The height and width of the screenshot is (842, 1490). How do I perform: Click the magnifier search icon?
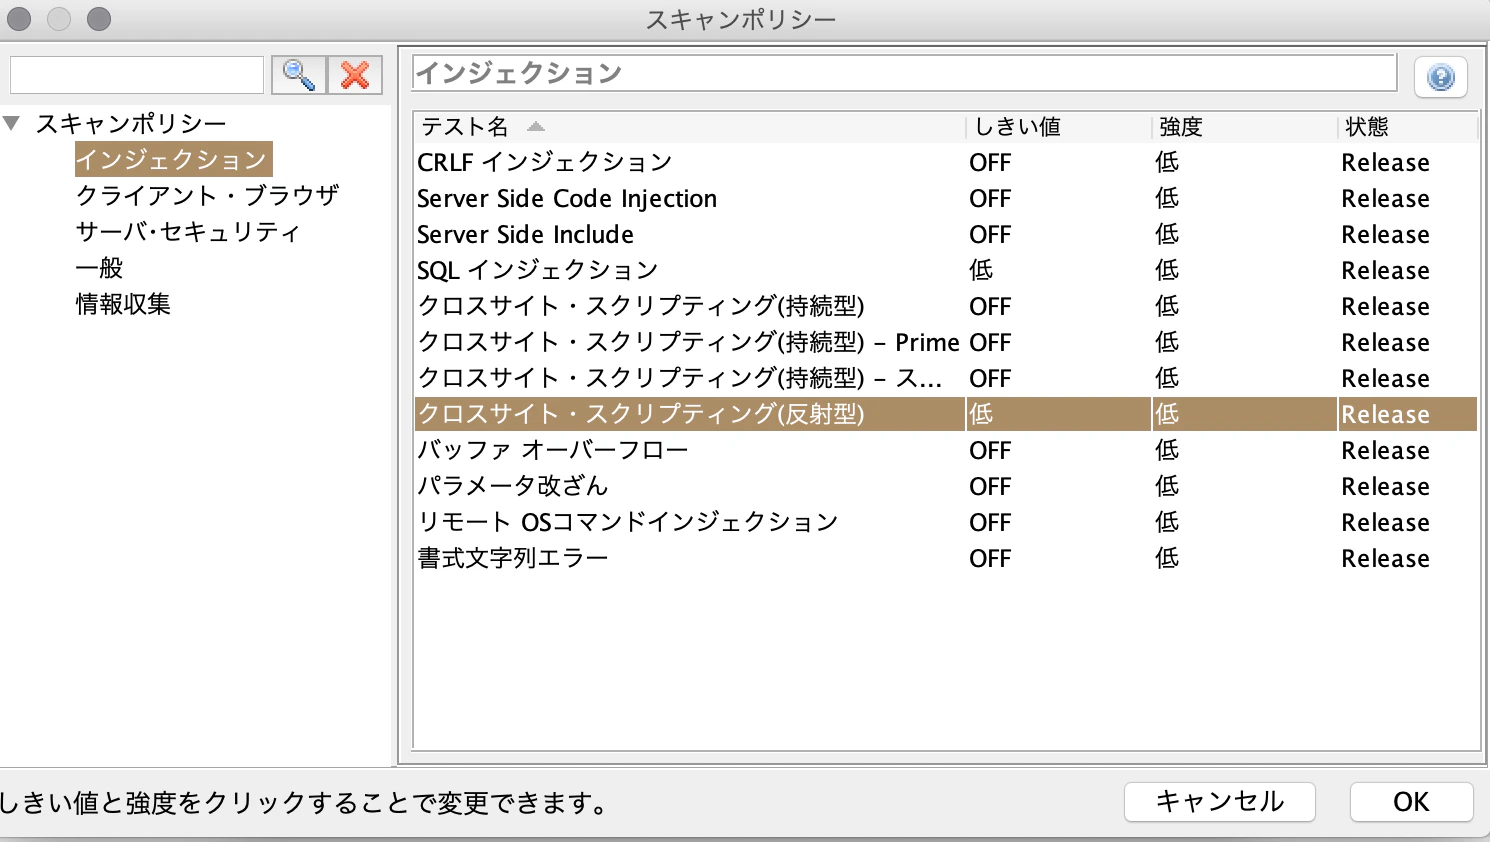(x=299, y=75)
